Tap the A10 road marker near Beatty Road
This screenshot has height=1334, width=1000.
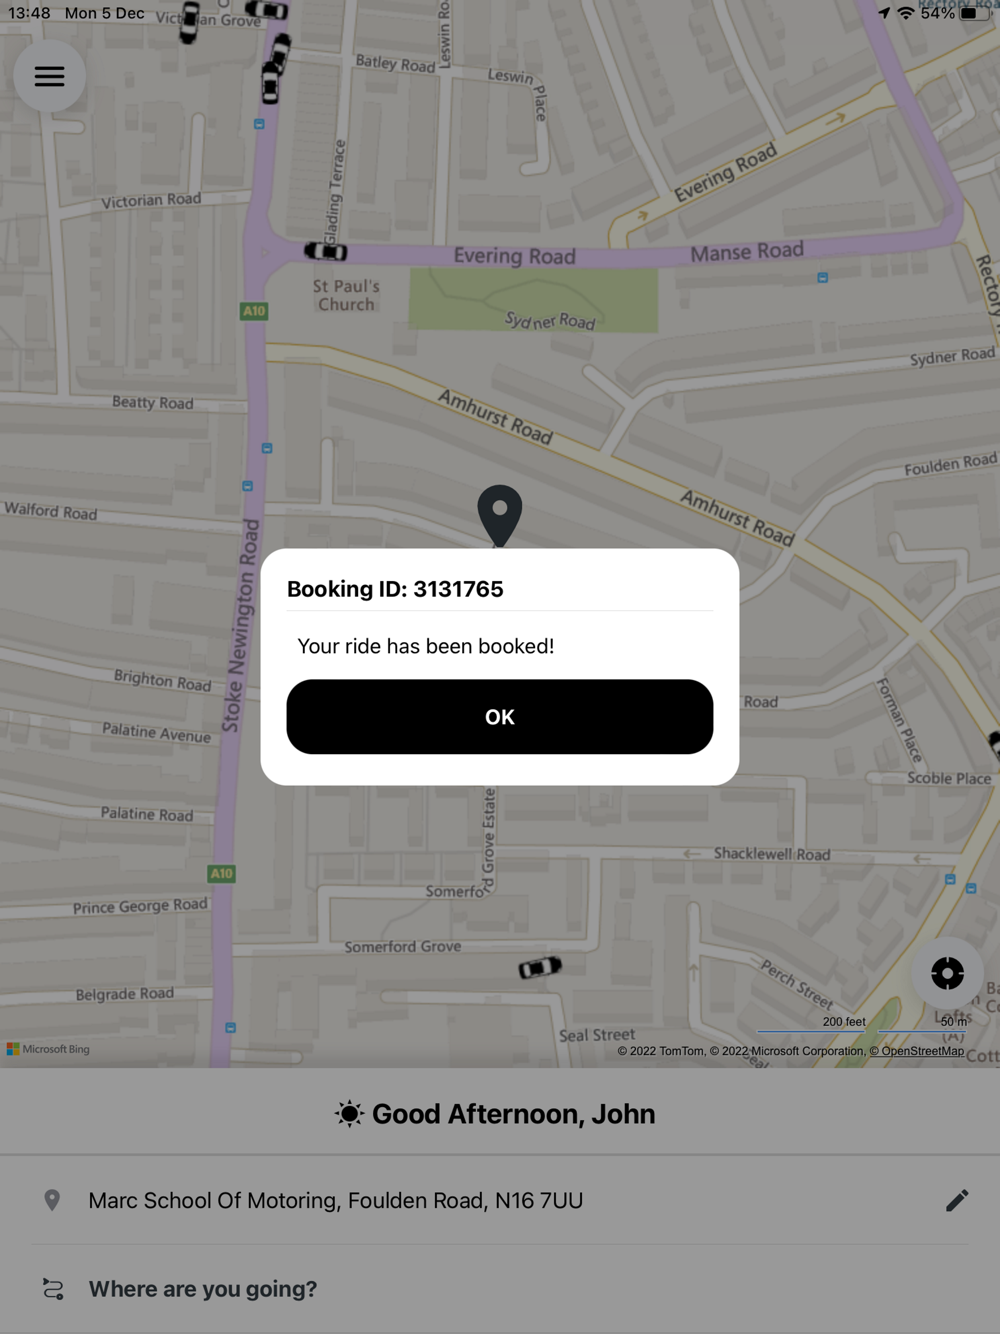[254, 311]
